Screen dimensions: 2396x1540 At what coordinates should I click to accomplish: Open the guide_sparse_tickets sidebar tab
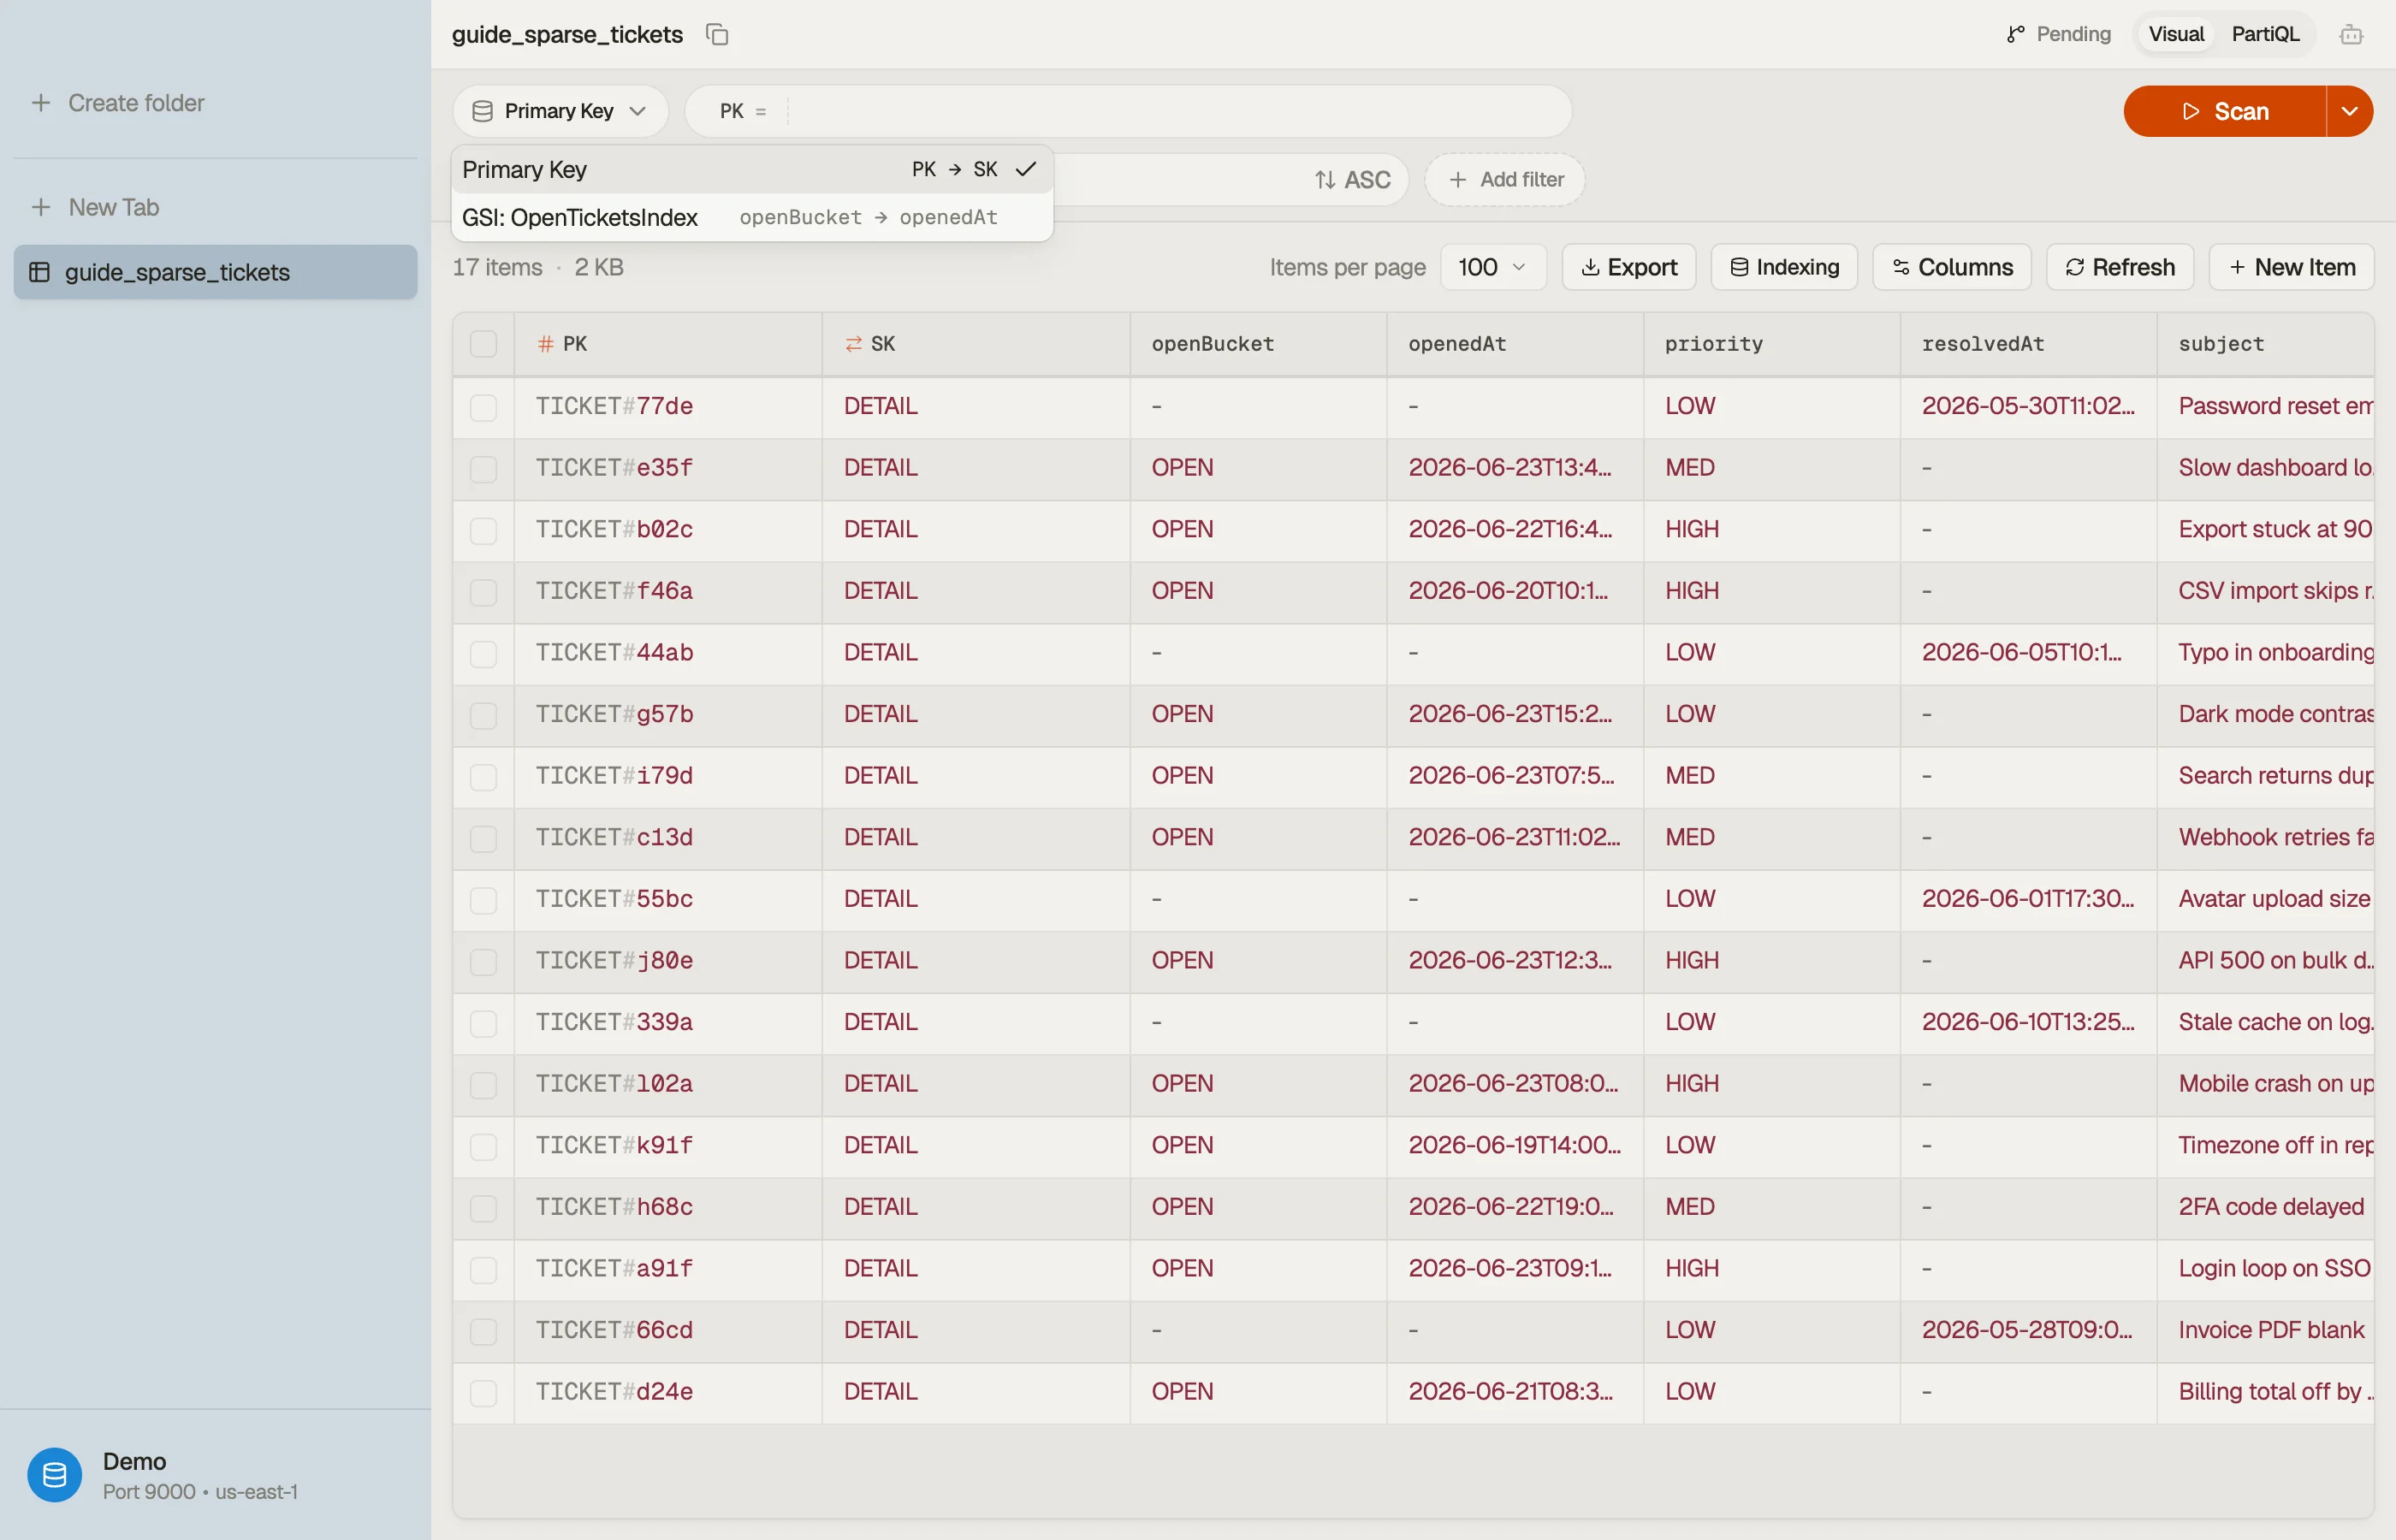[x=215, y=272]
